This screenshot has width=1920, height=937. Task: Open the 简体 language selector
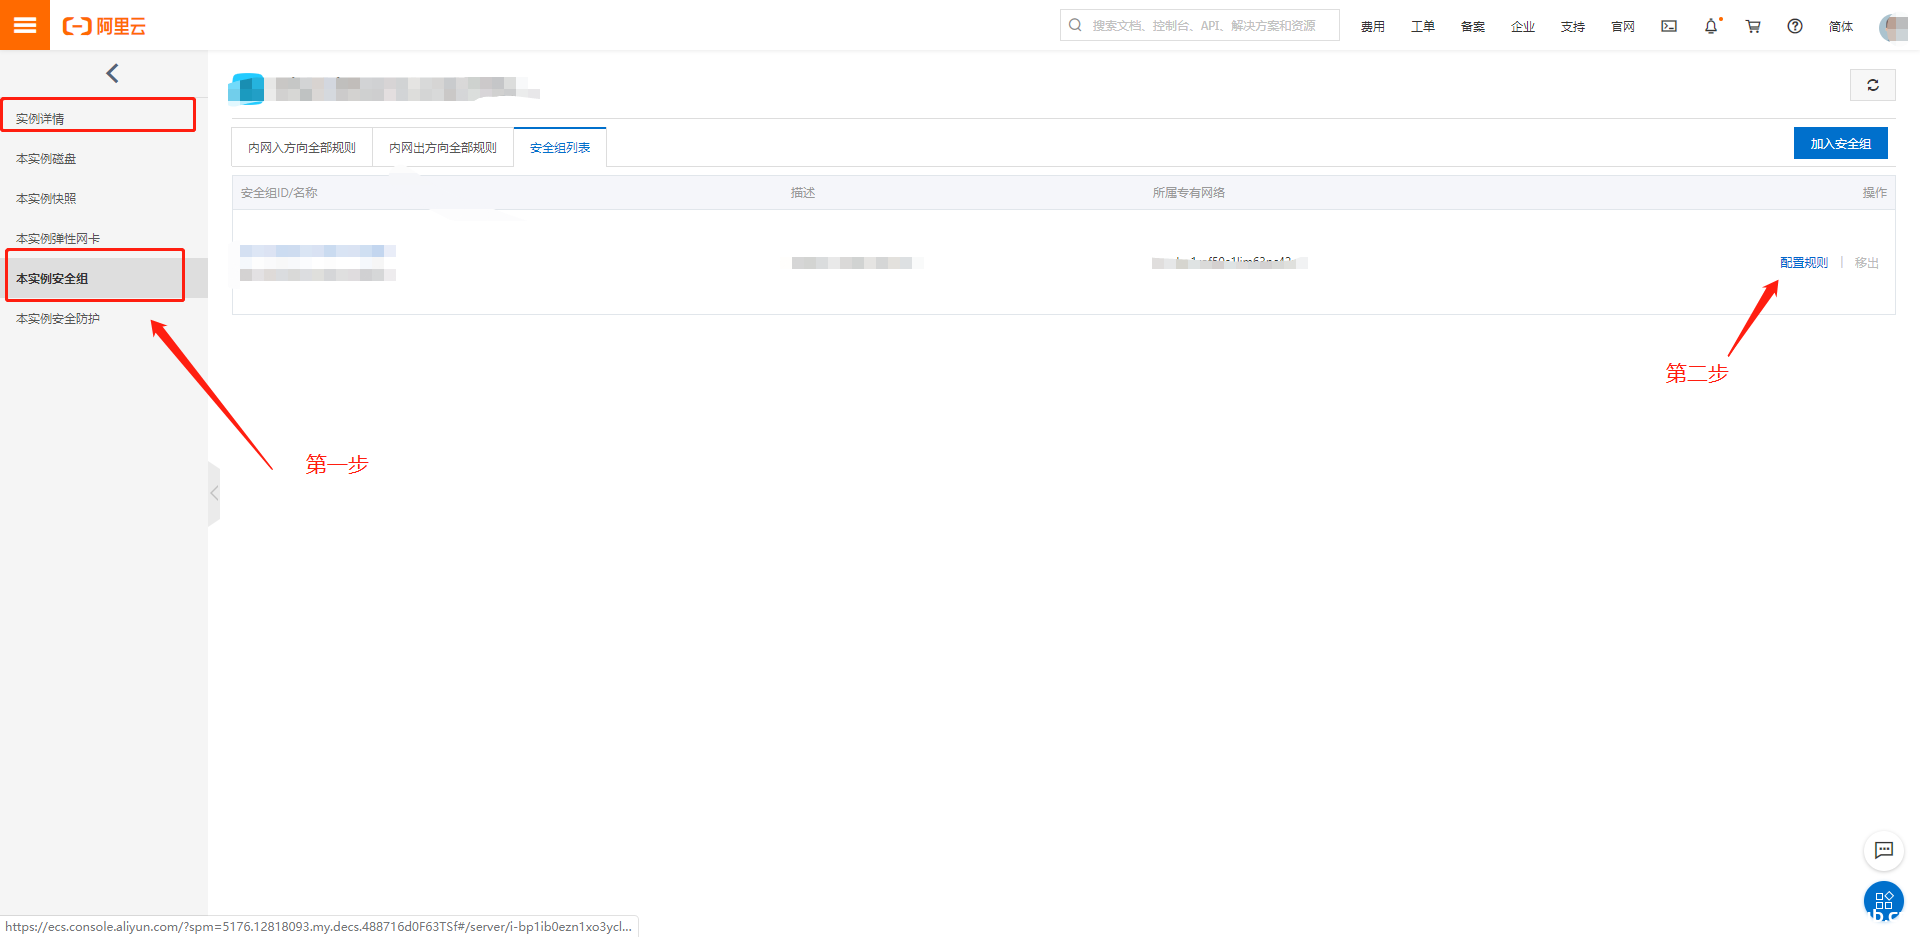[x=1840, y=26]
